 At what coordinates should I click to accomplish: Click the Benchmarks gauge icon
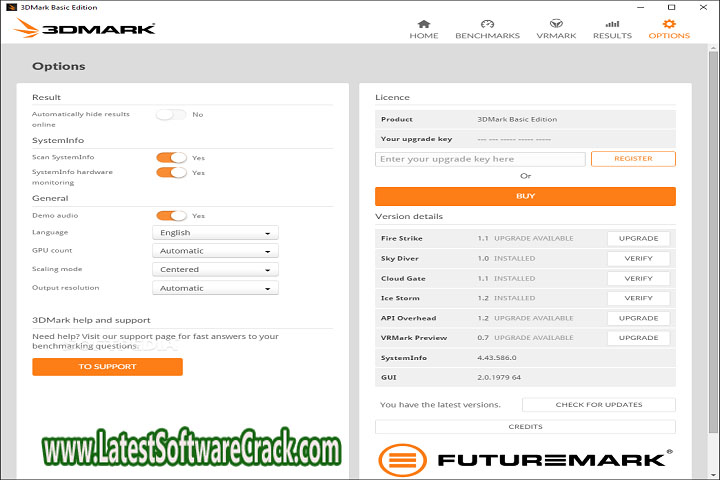(x=487, y=24)
